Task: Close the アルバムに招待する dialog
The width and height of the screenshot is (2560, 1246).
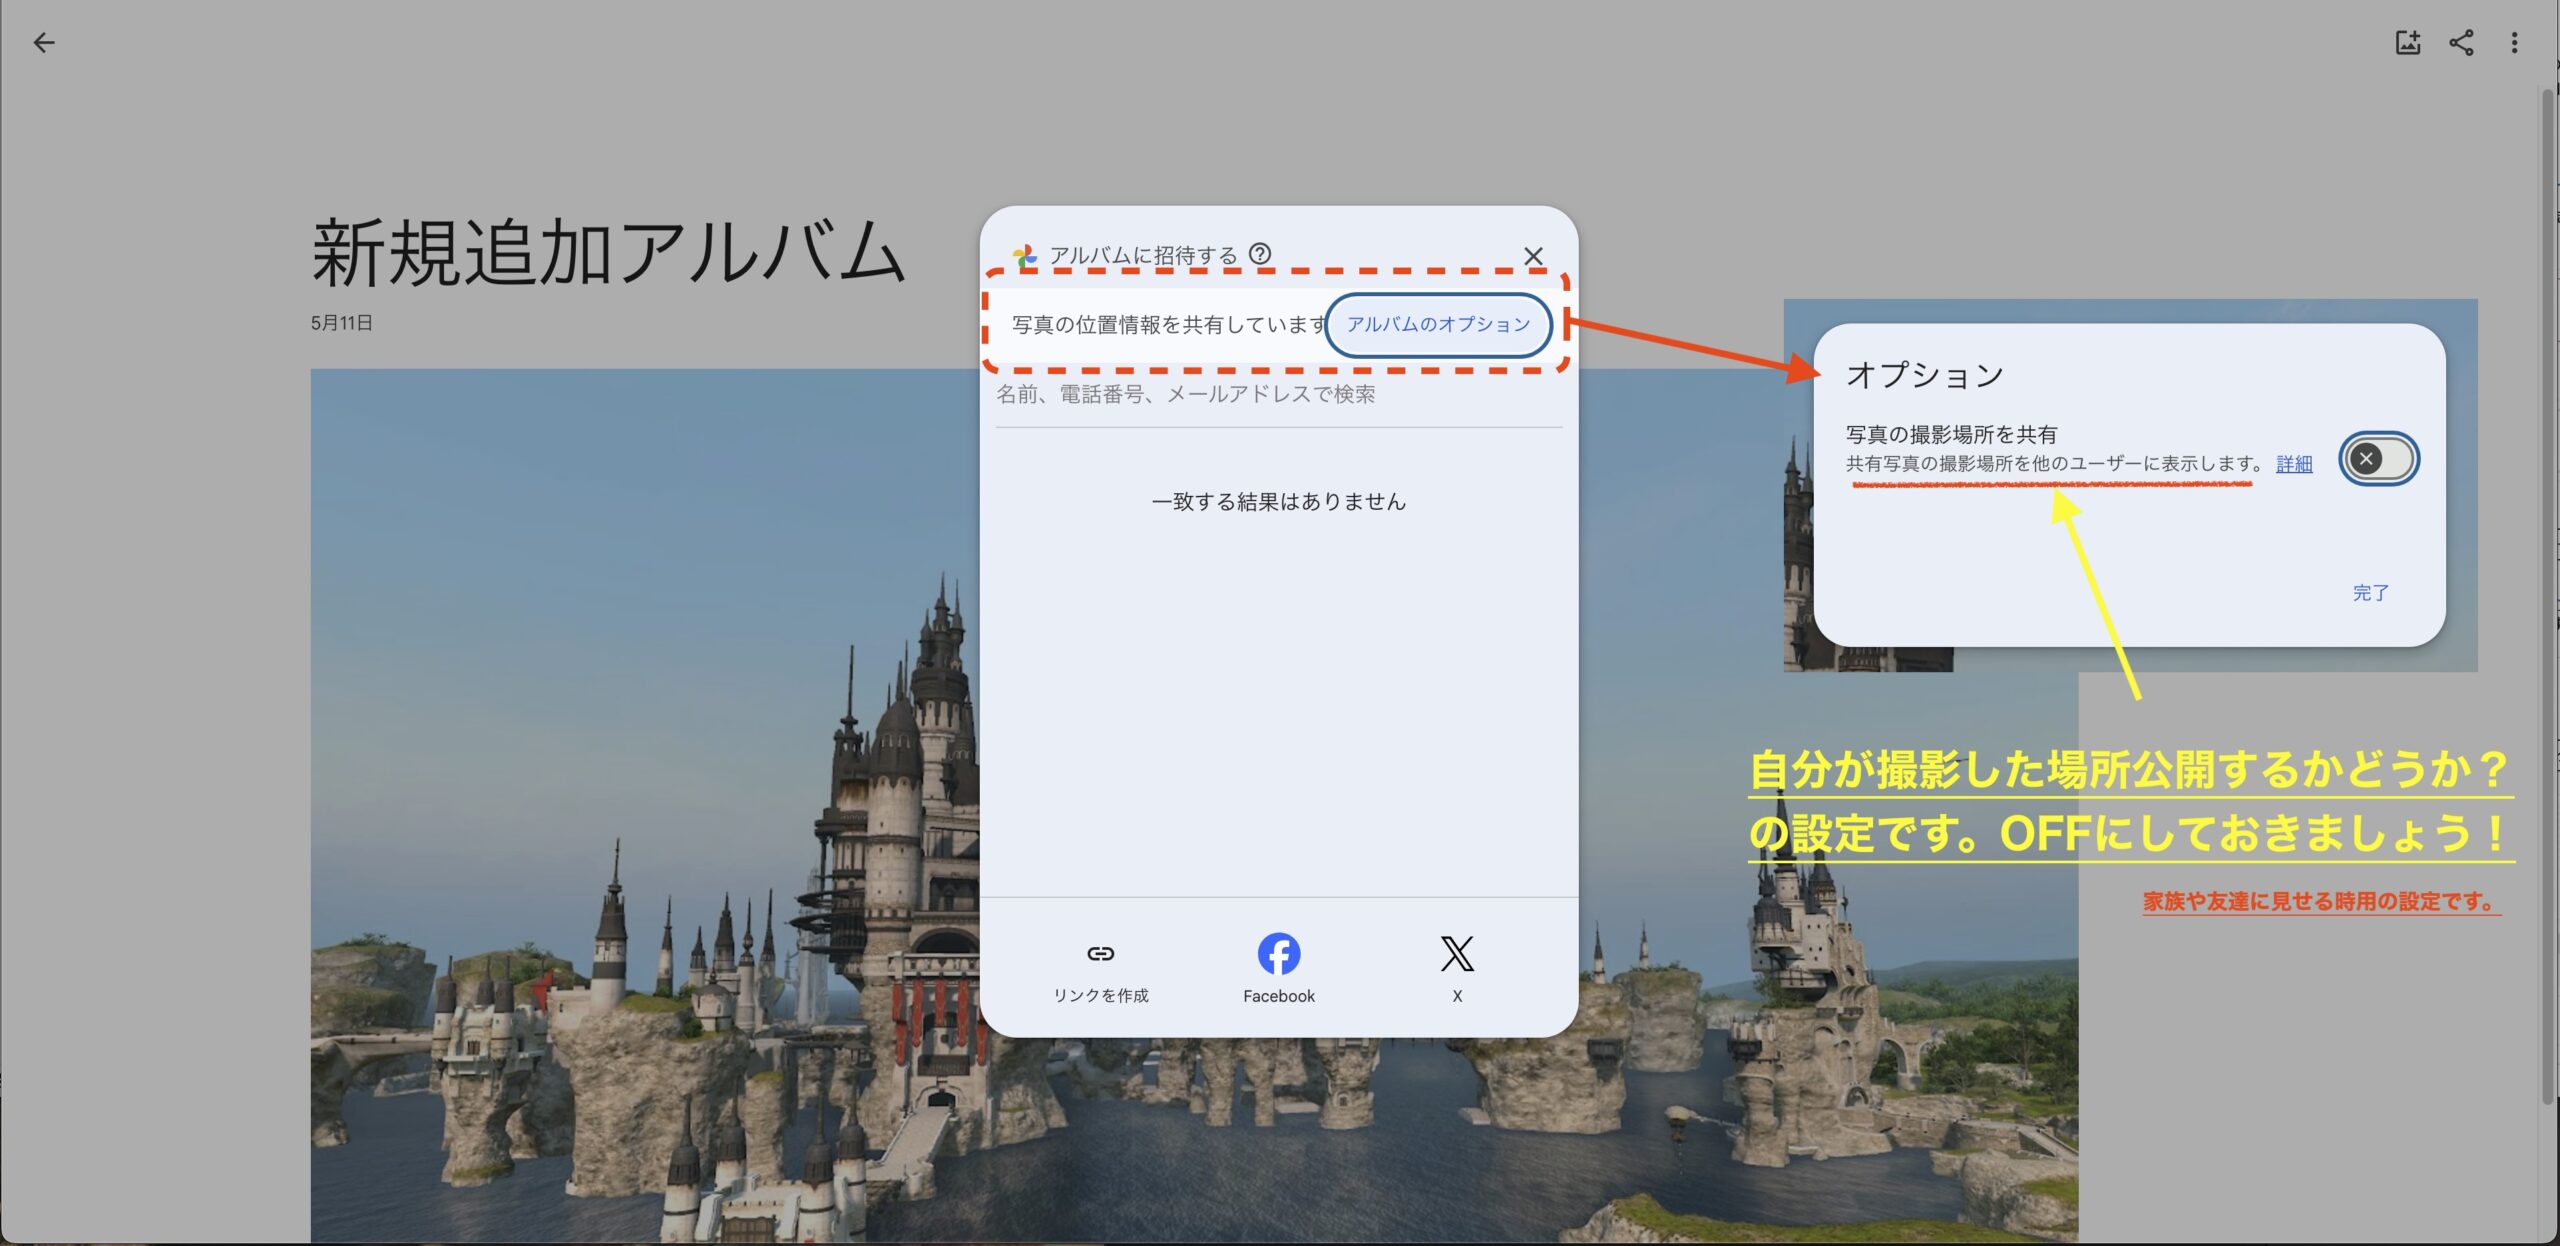Action: tap(1533, 256)
